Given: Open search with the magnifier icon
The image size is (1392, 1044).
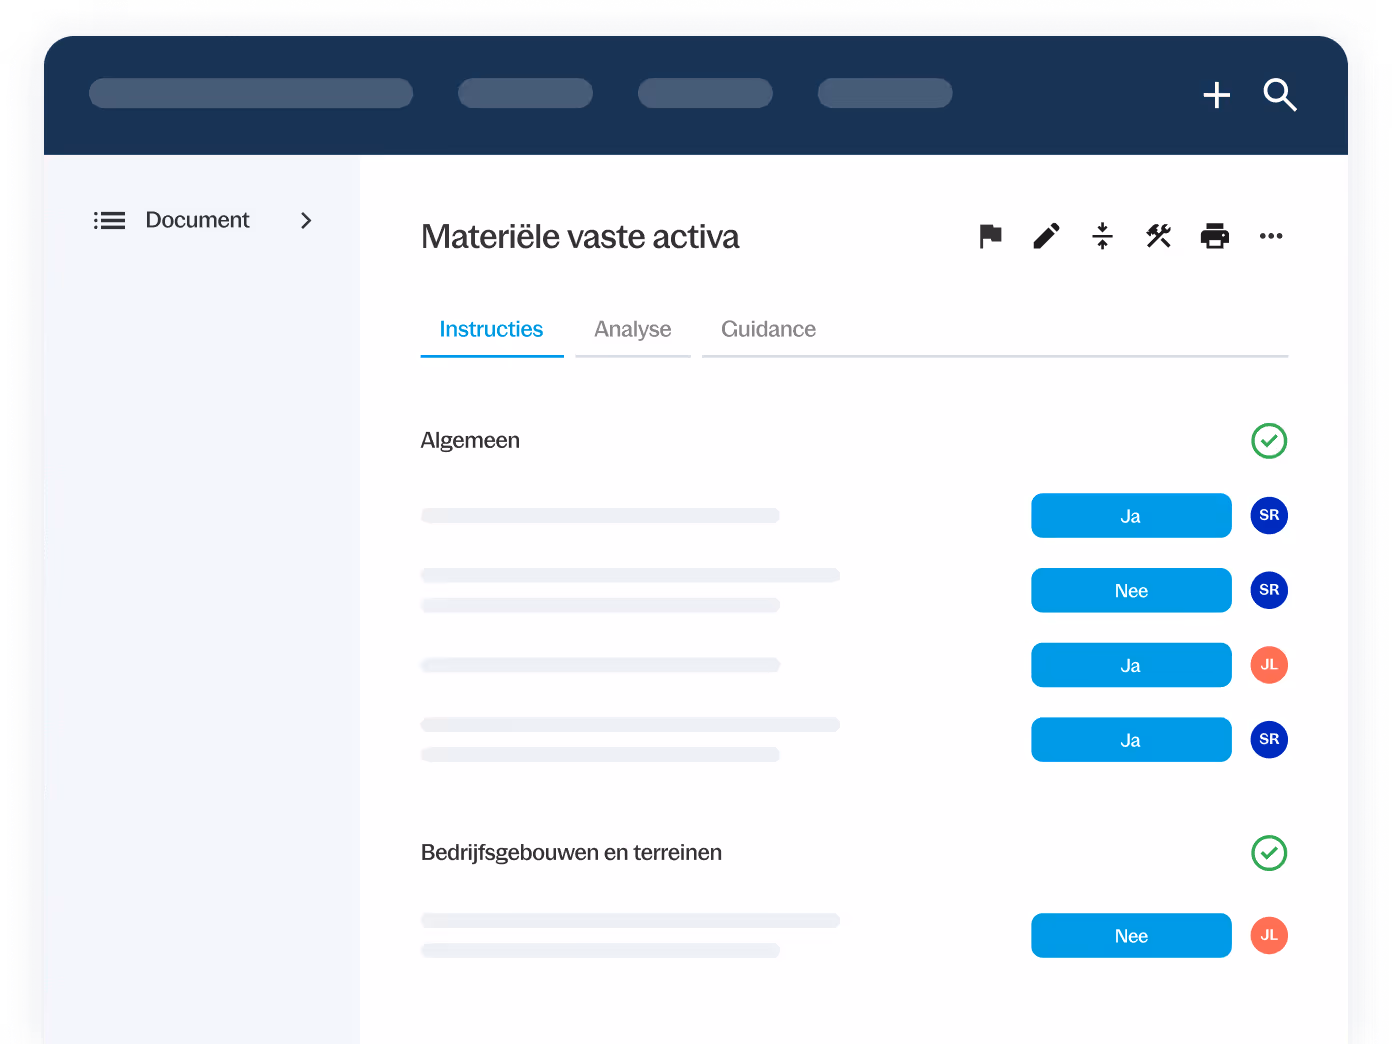Looking at the screenshot, I should pyautogui.click(x=1280, y=95).
